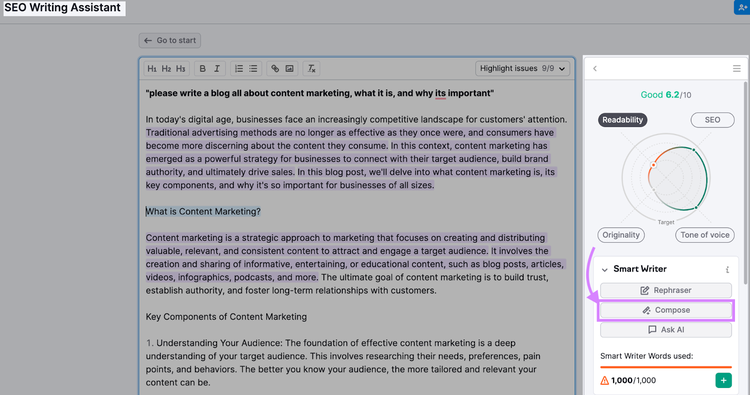The image size is (750, 395).
Task: Insert a bulleted list
Action: click(253, 69)
